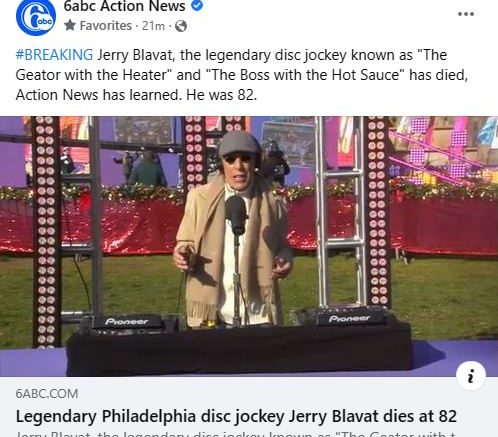Click the left Pioneer deck in photo
Image resolution: width=498 pixels, height=437 pixels.
[127, 322]
